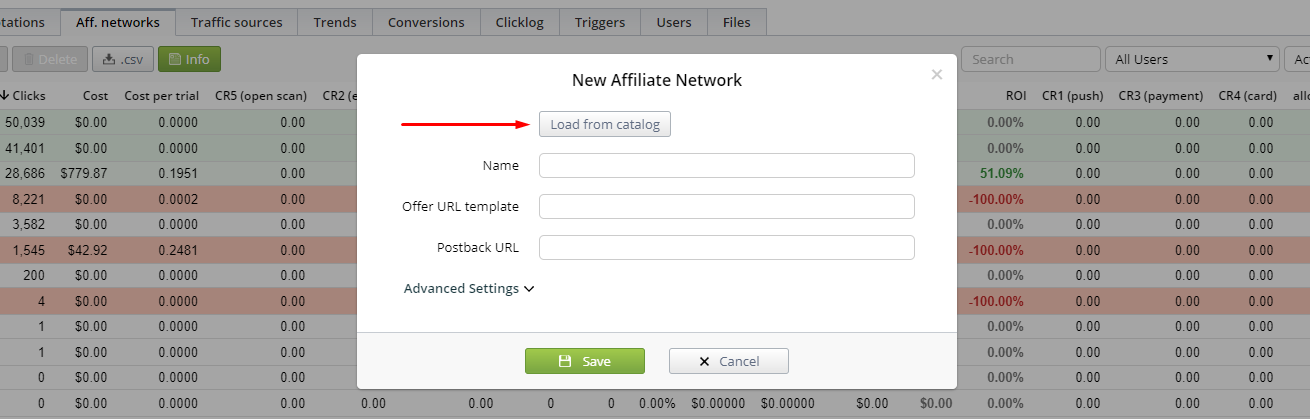This screenshot has height=419, width=1310.
Task: Sort by the Clicks column header
Action: click(22, 96)
